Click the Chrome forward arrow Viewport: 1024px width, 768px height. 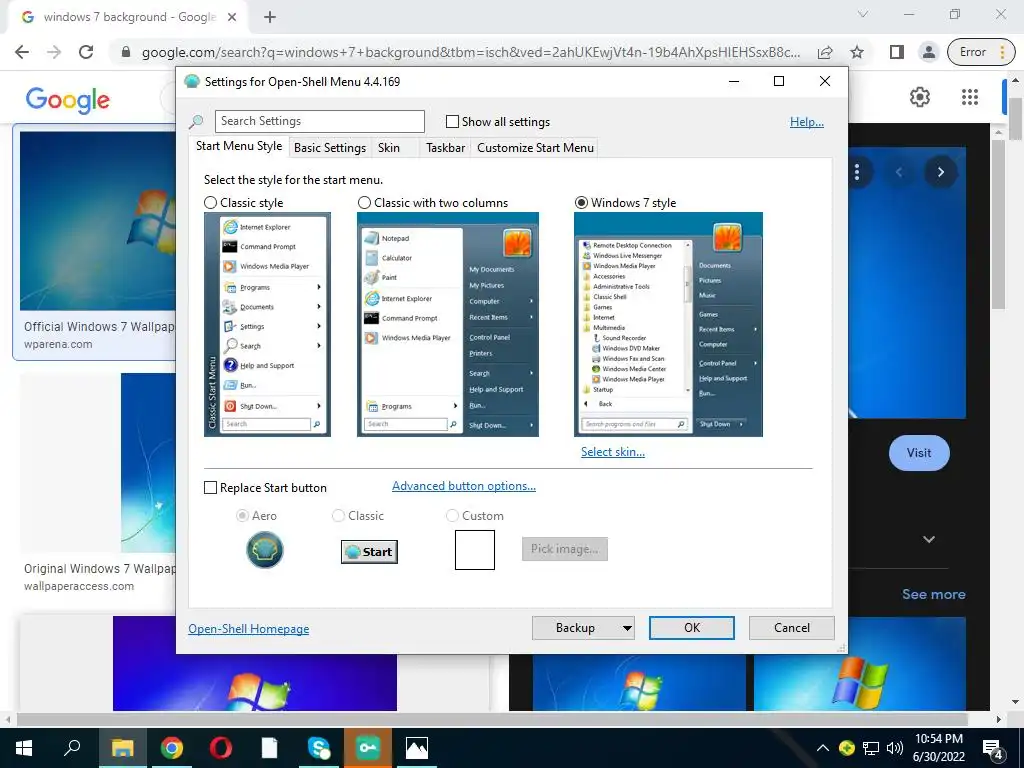click(x=54, y=52)
